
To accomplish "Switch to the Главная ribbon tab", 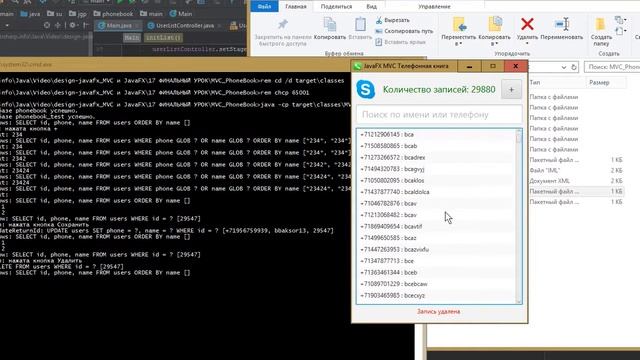I will (x=296, y=7).
